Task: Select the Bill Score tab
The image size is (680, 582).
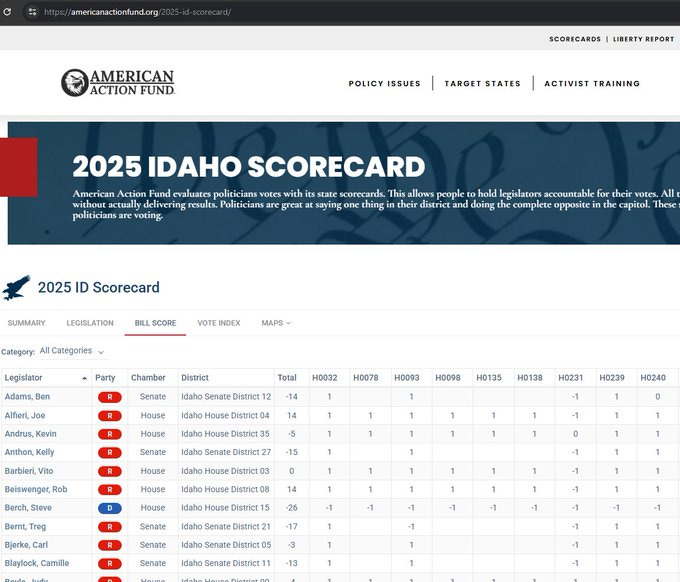Action: (155, 323)
